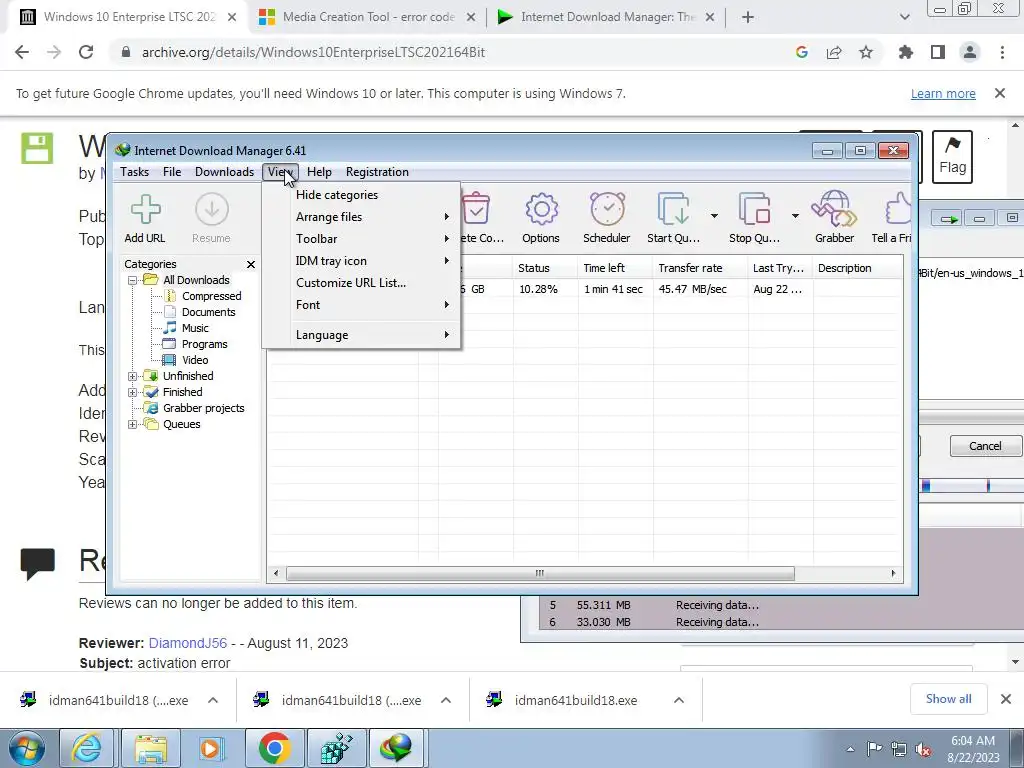Switch to Chrome in taskbar
This screenshot has height=768, width=1024.
coord(274,748)
